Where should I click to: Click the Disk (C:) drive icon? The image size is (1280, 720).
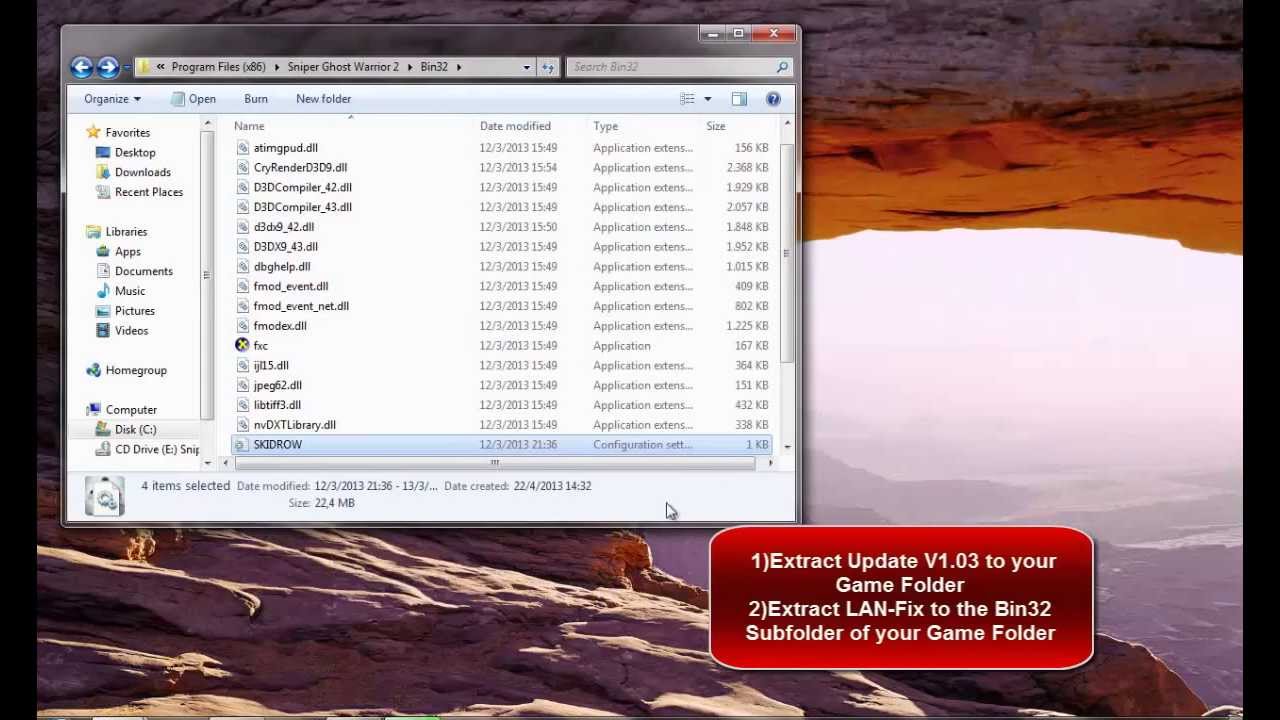click(103, 429)
